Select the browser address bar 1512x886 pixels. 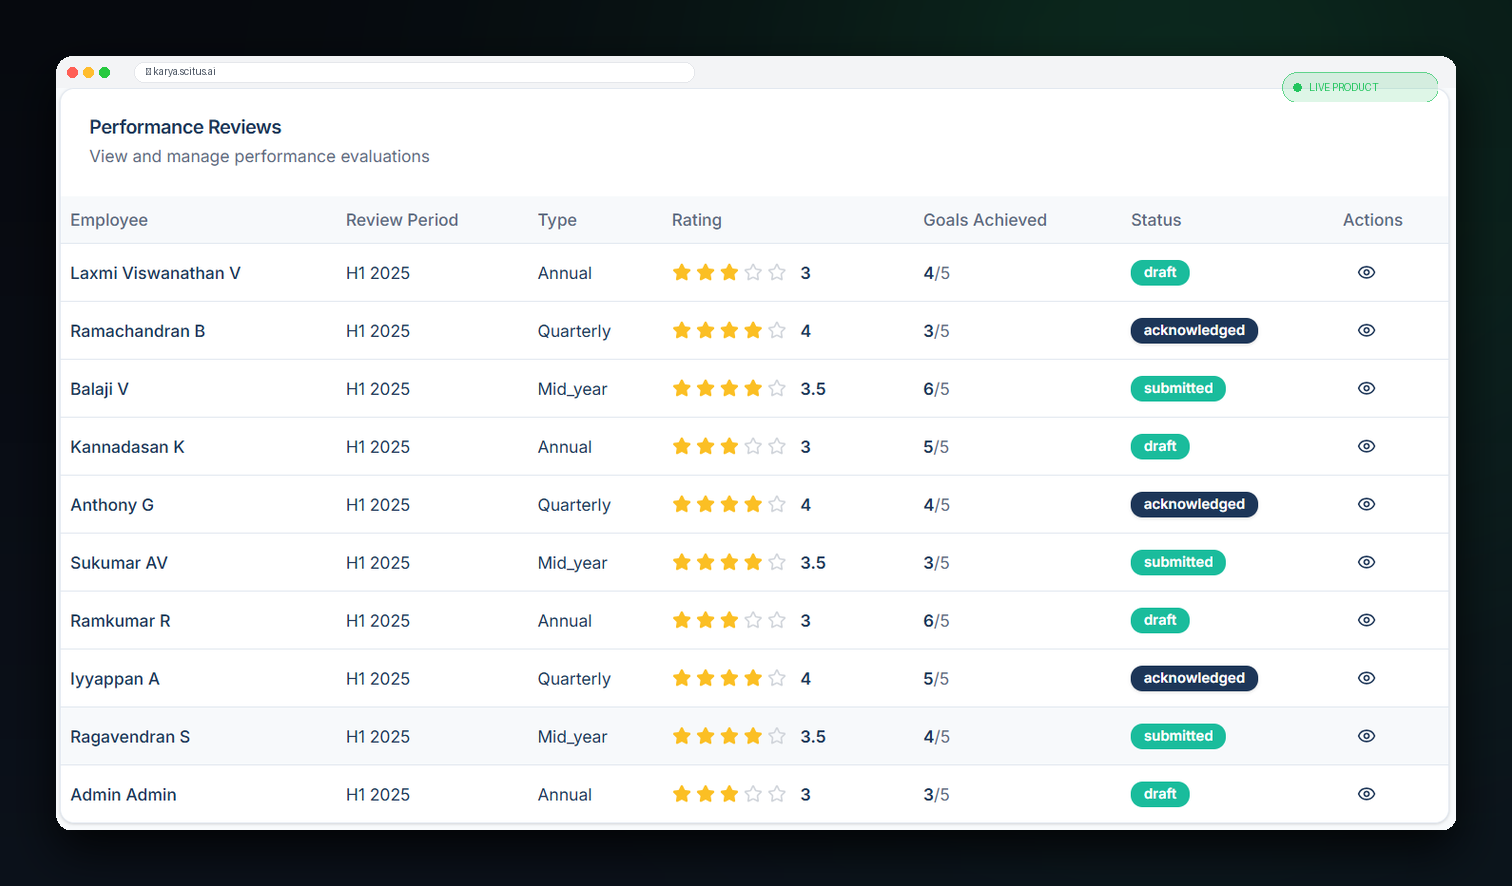[x=414, y=72]
